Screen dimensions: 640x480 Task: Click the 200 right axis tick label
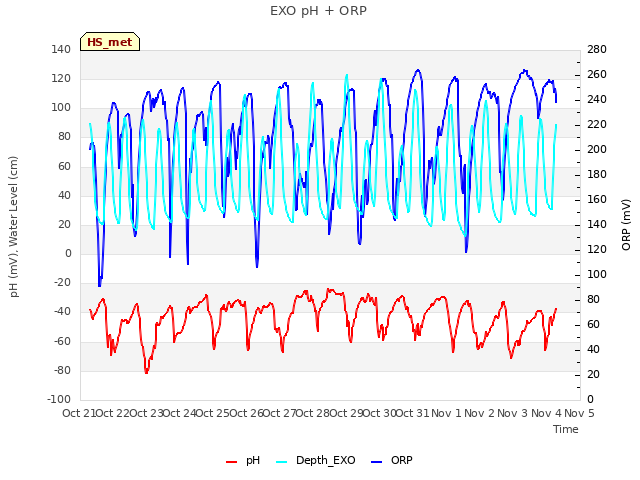tap(597, 149)
